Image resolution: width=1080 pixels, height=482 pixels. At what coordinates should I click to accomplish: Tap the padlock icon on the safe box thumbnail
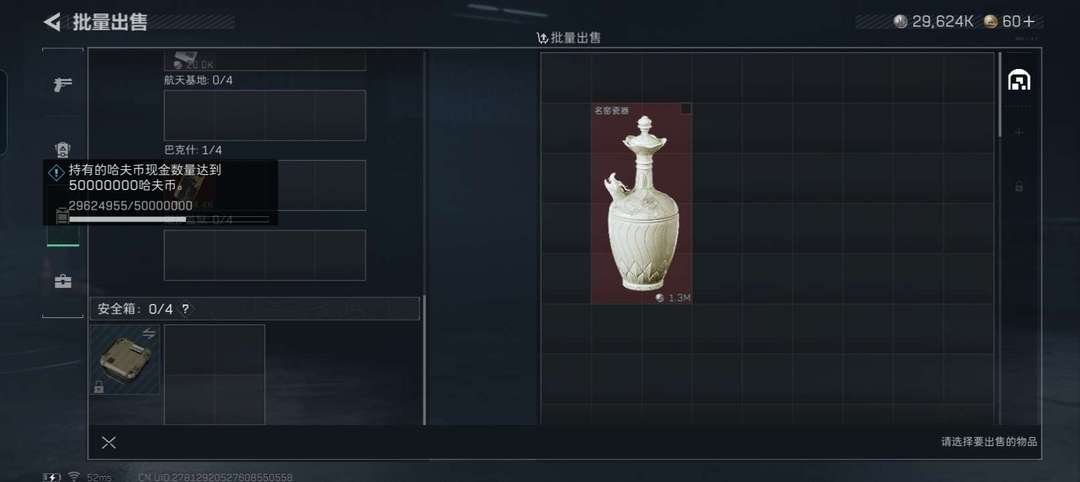(98, 387)
